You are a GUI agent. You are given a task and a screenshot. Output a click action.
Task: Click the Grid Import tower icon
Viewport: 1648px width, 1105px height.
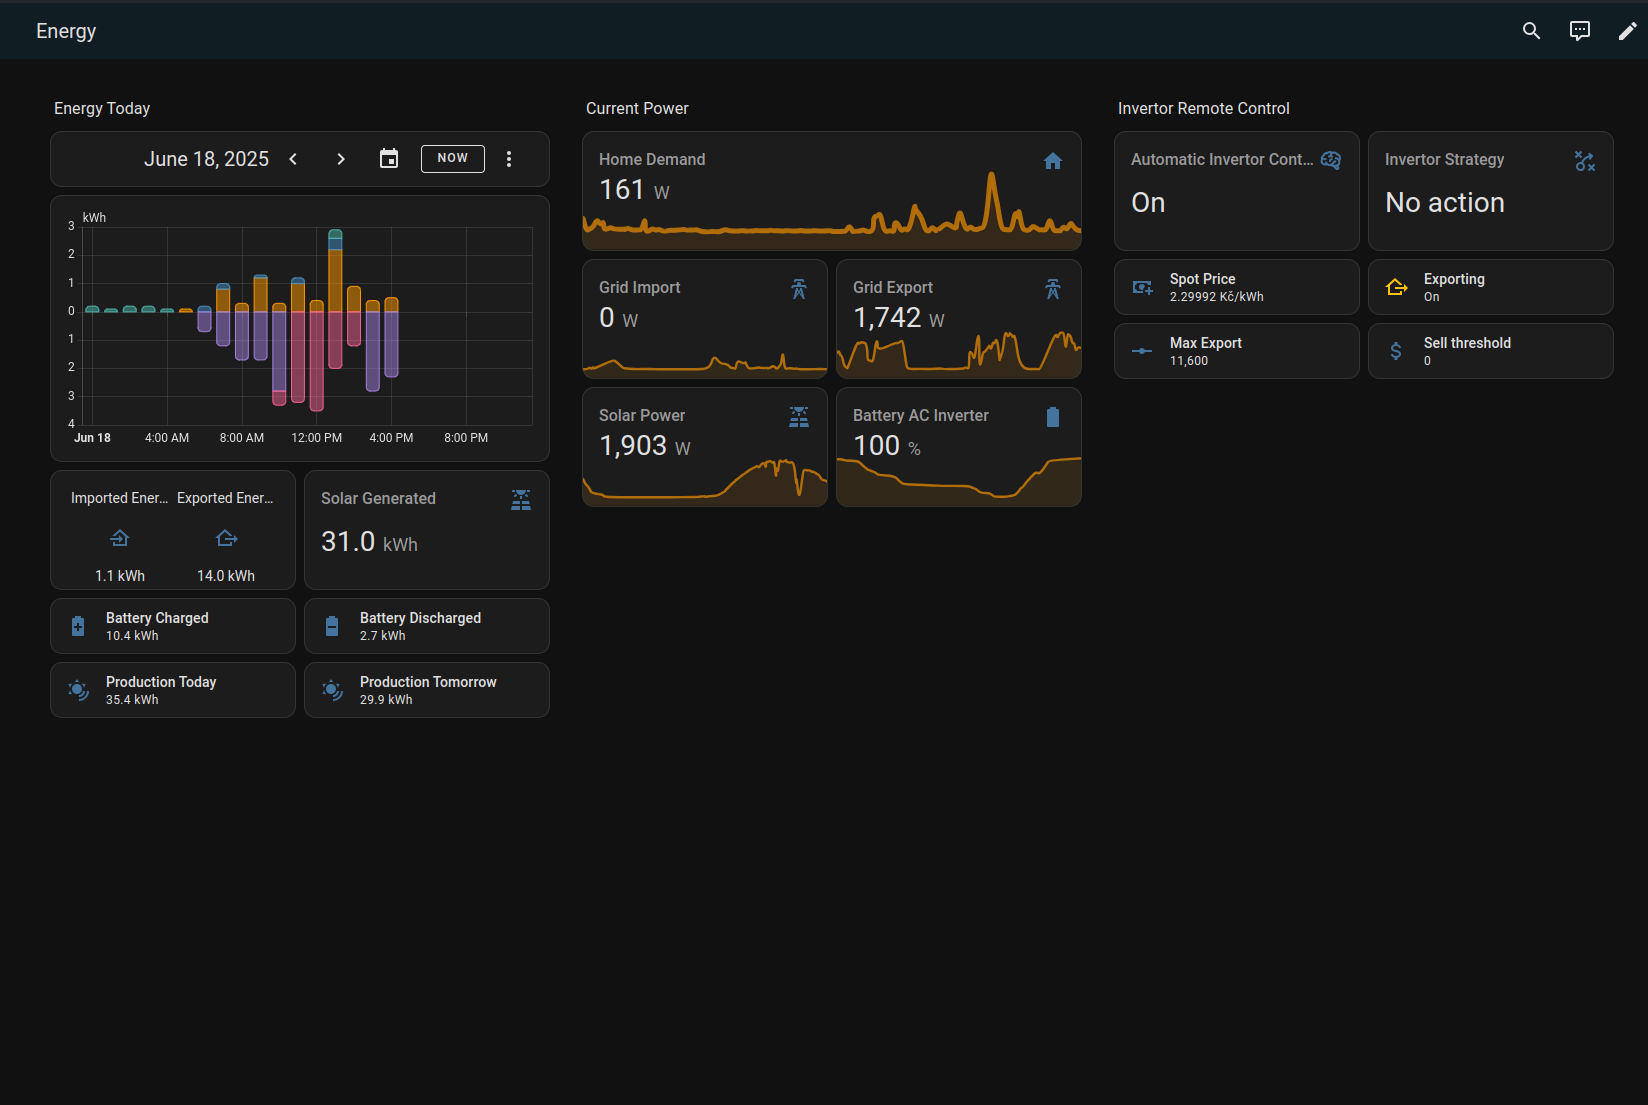click(799, 289)
